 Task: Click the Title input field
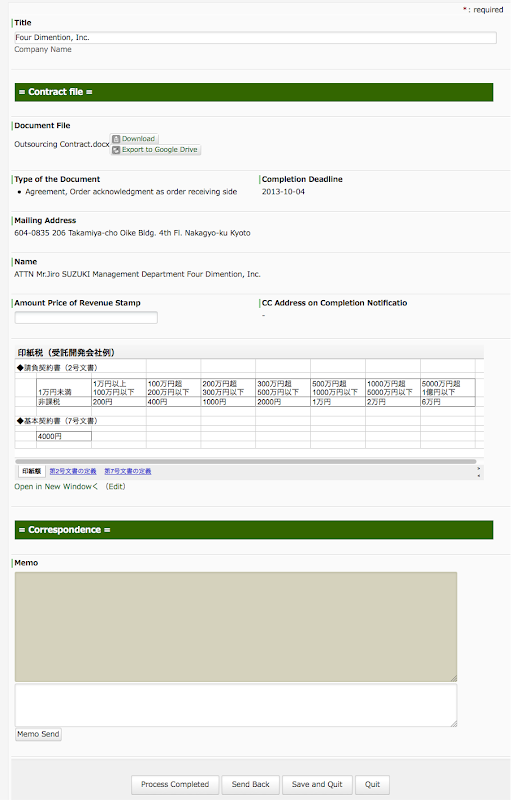click(256, 38)
